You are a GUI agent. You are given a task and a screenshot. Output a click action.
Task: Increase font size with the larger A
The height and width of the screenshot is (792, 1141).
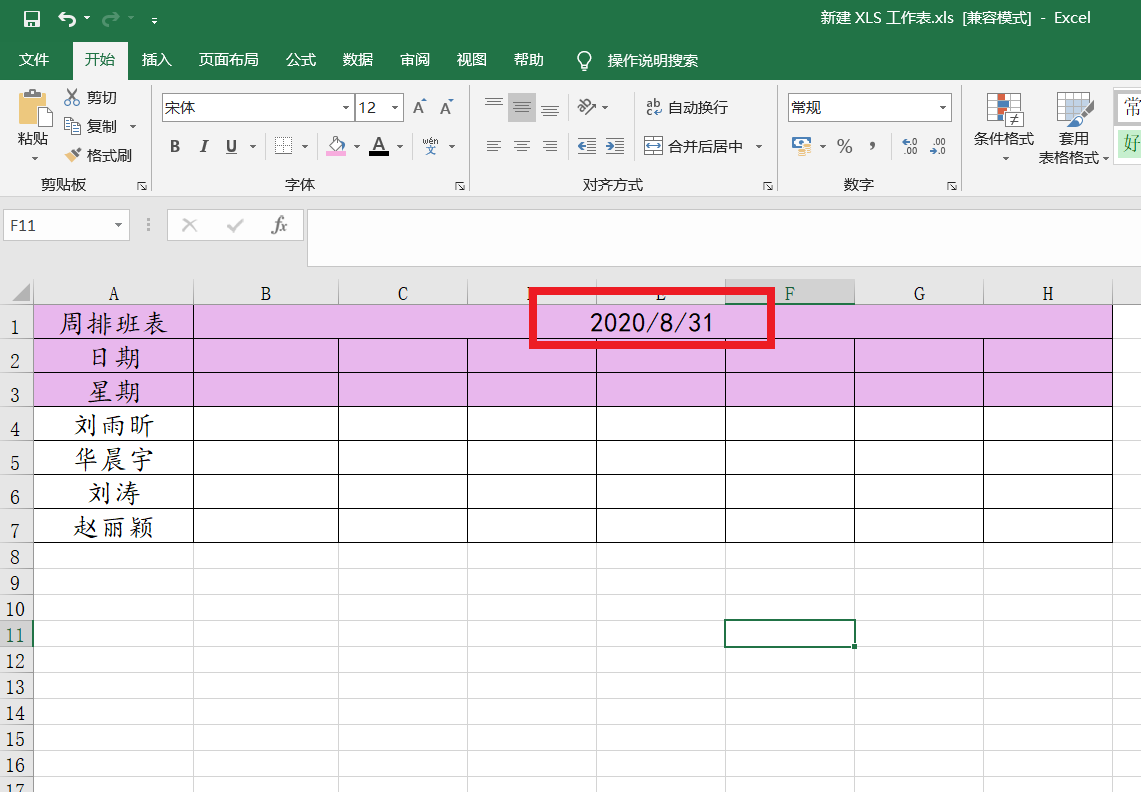(x=419, y=108)
